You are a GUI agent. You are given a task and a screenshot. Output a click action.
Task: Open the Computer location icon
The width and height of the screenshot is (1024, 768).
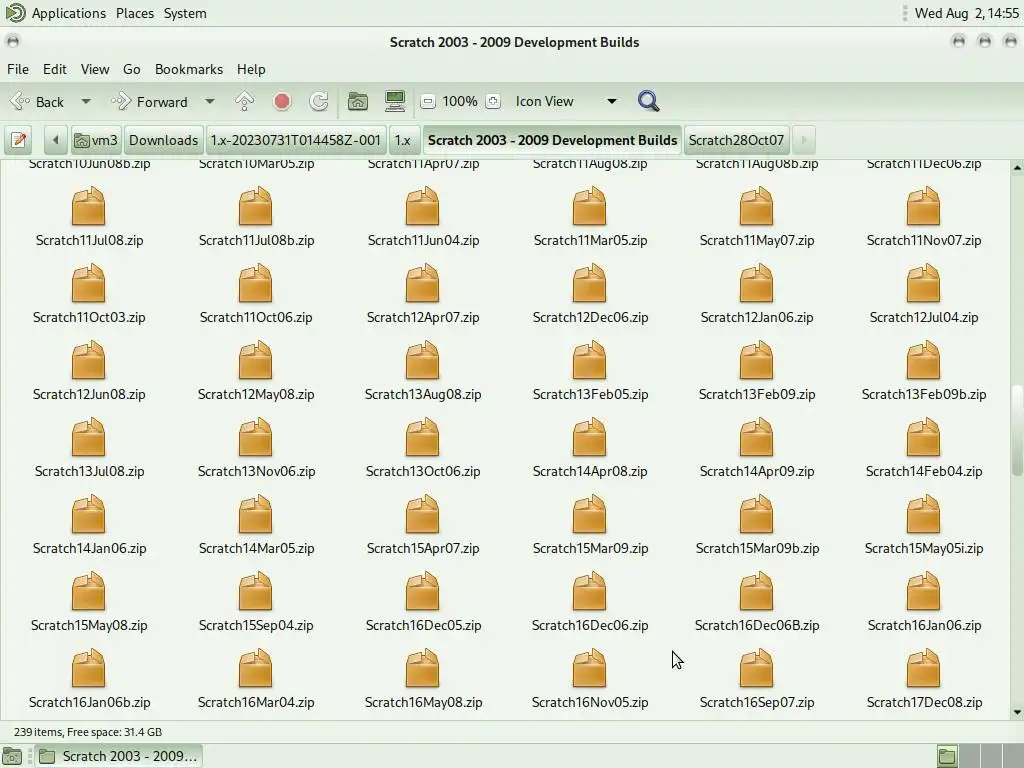click(x=394, y=101)
